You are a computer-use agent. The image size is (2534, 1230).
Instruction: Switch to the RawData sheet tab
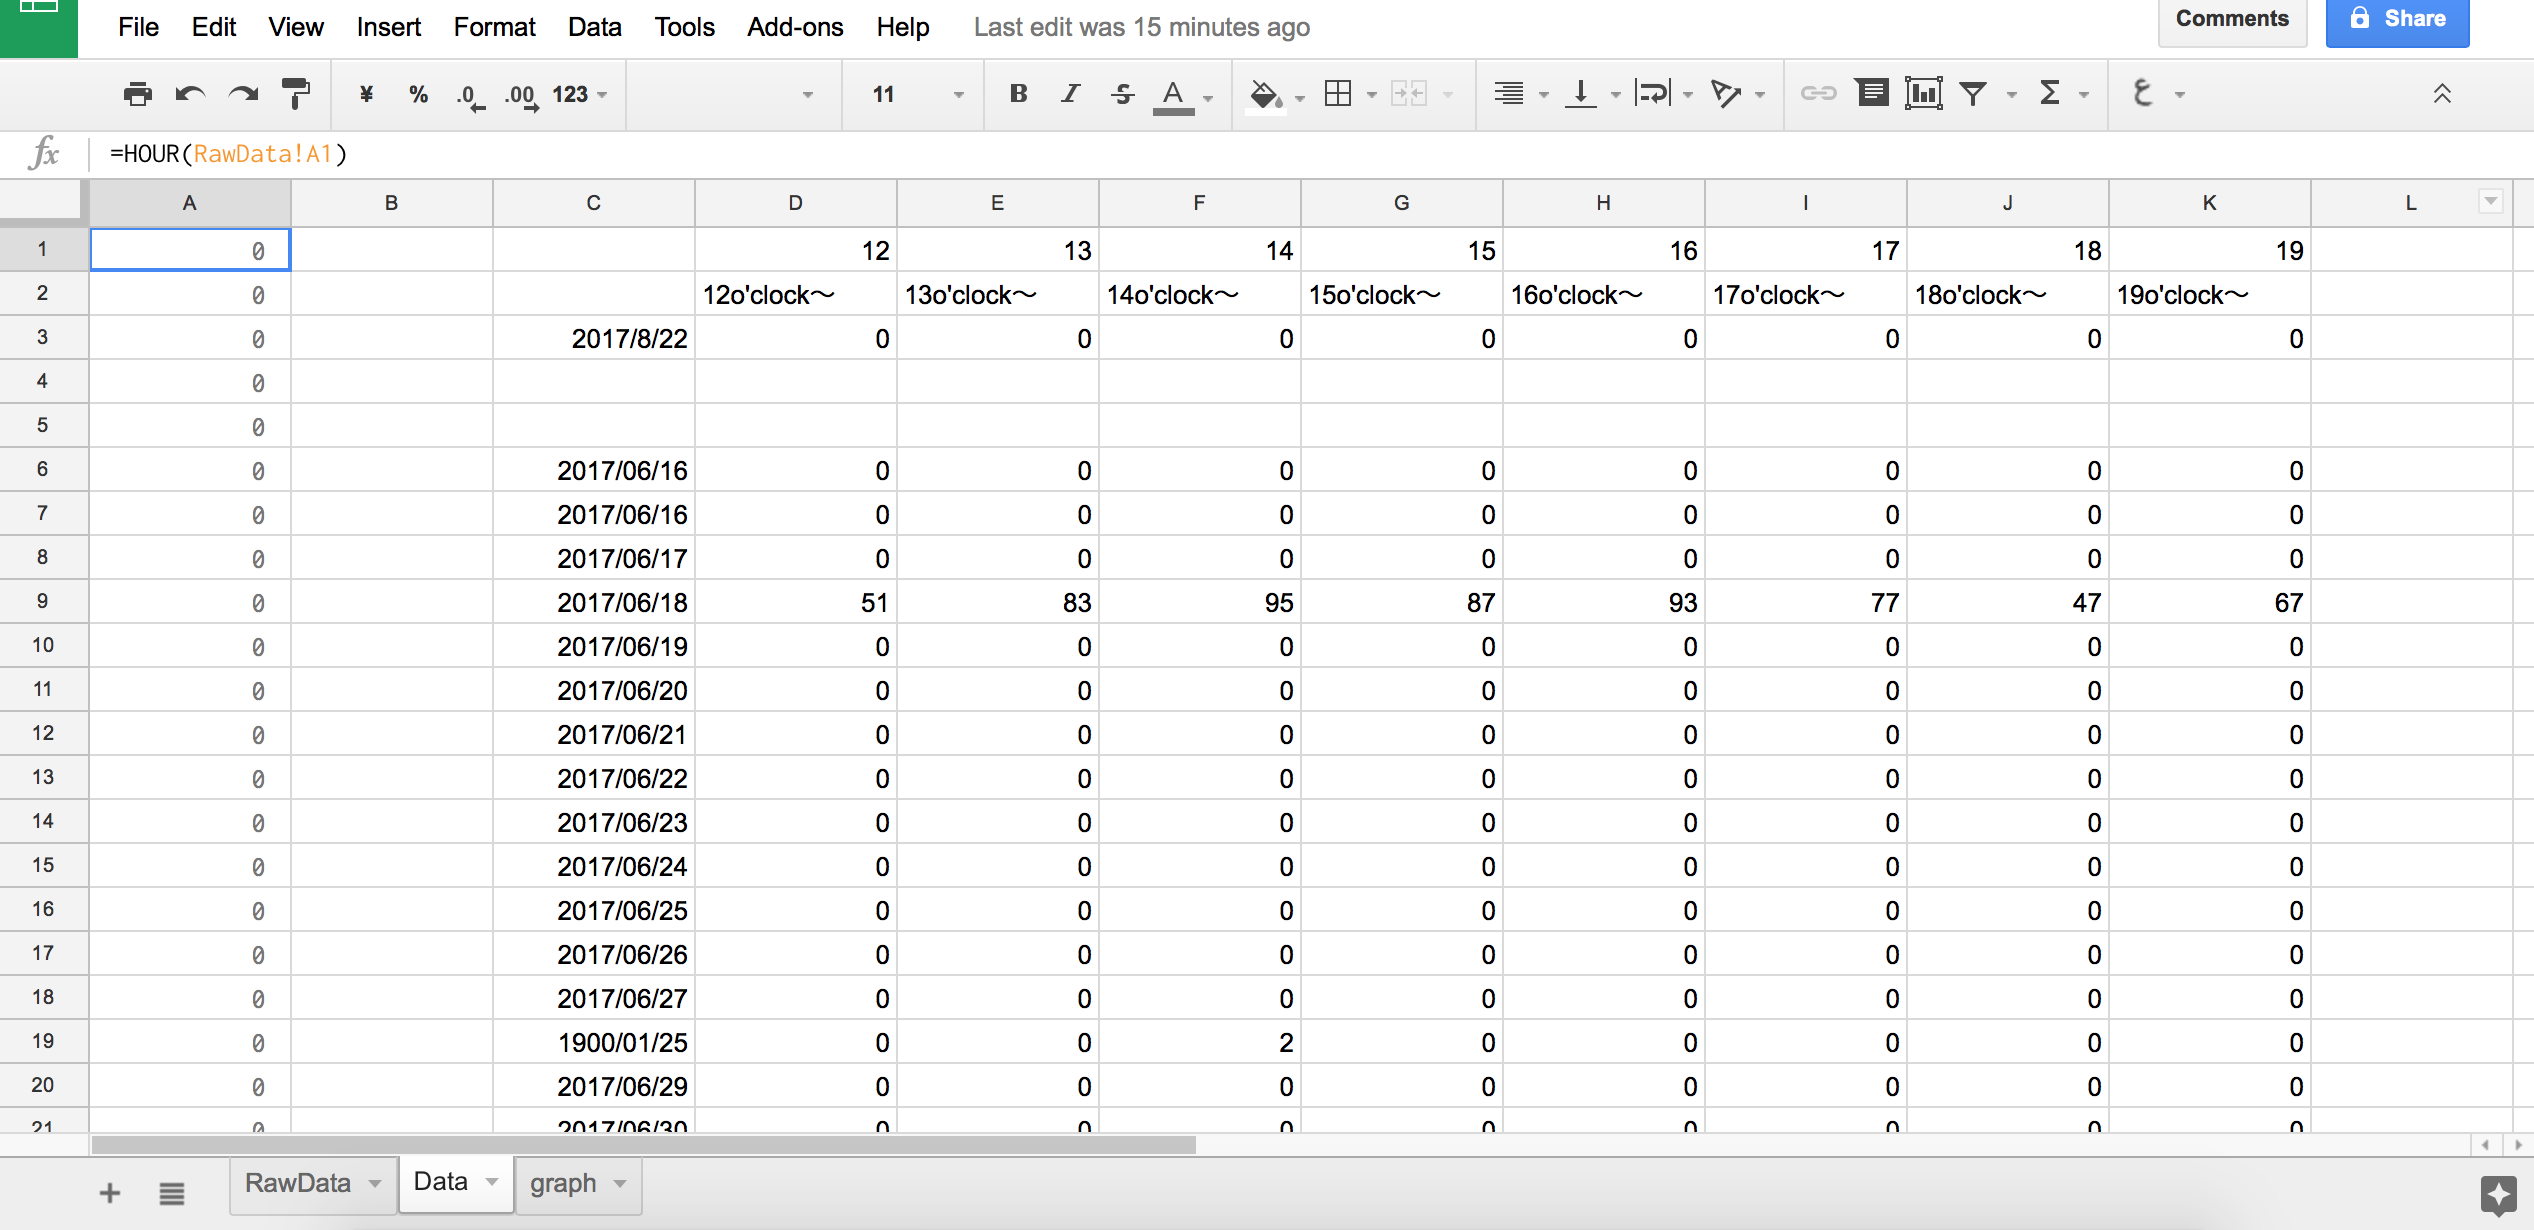point(297,1183)
